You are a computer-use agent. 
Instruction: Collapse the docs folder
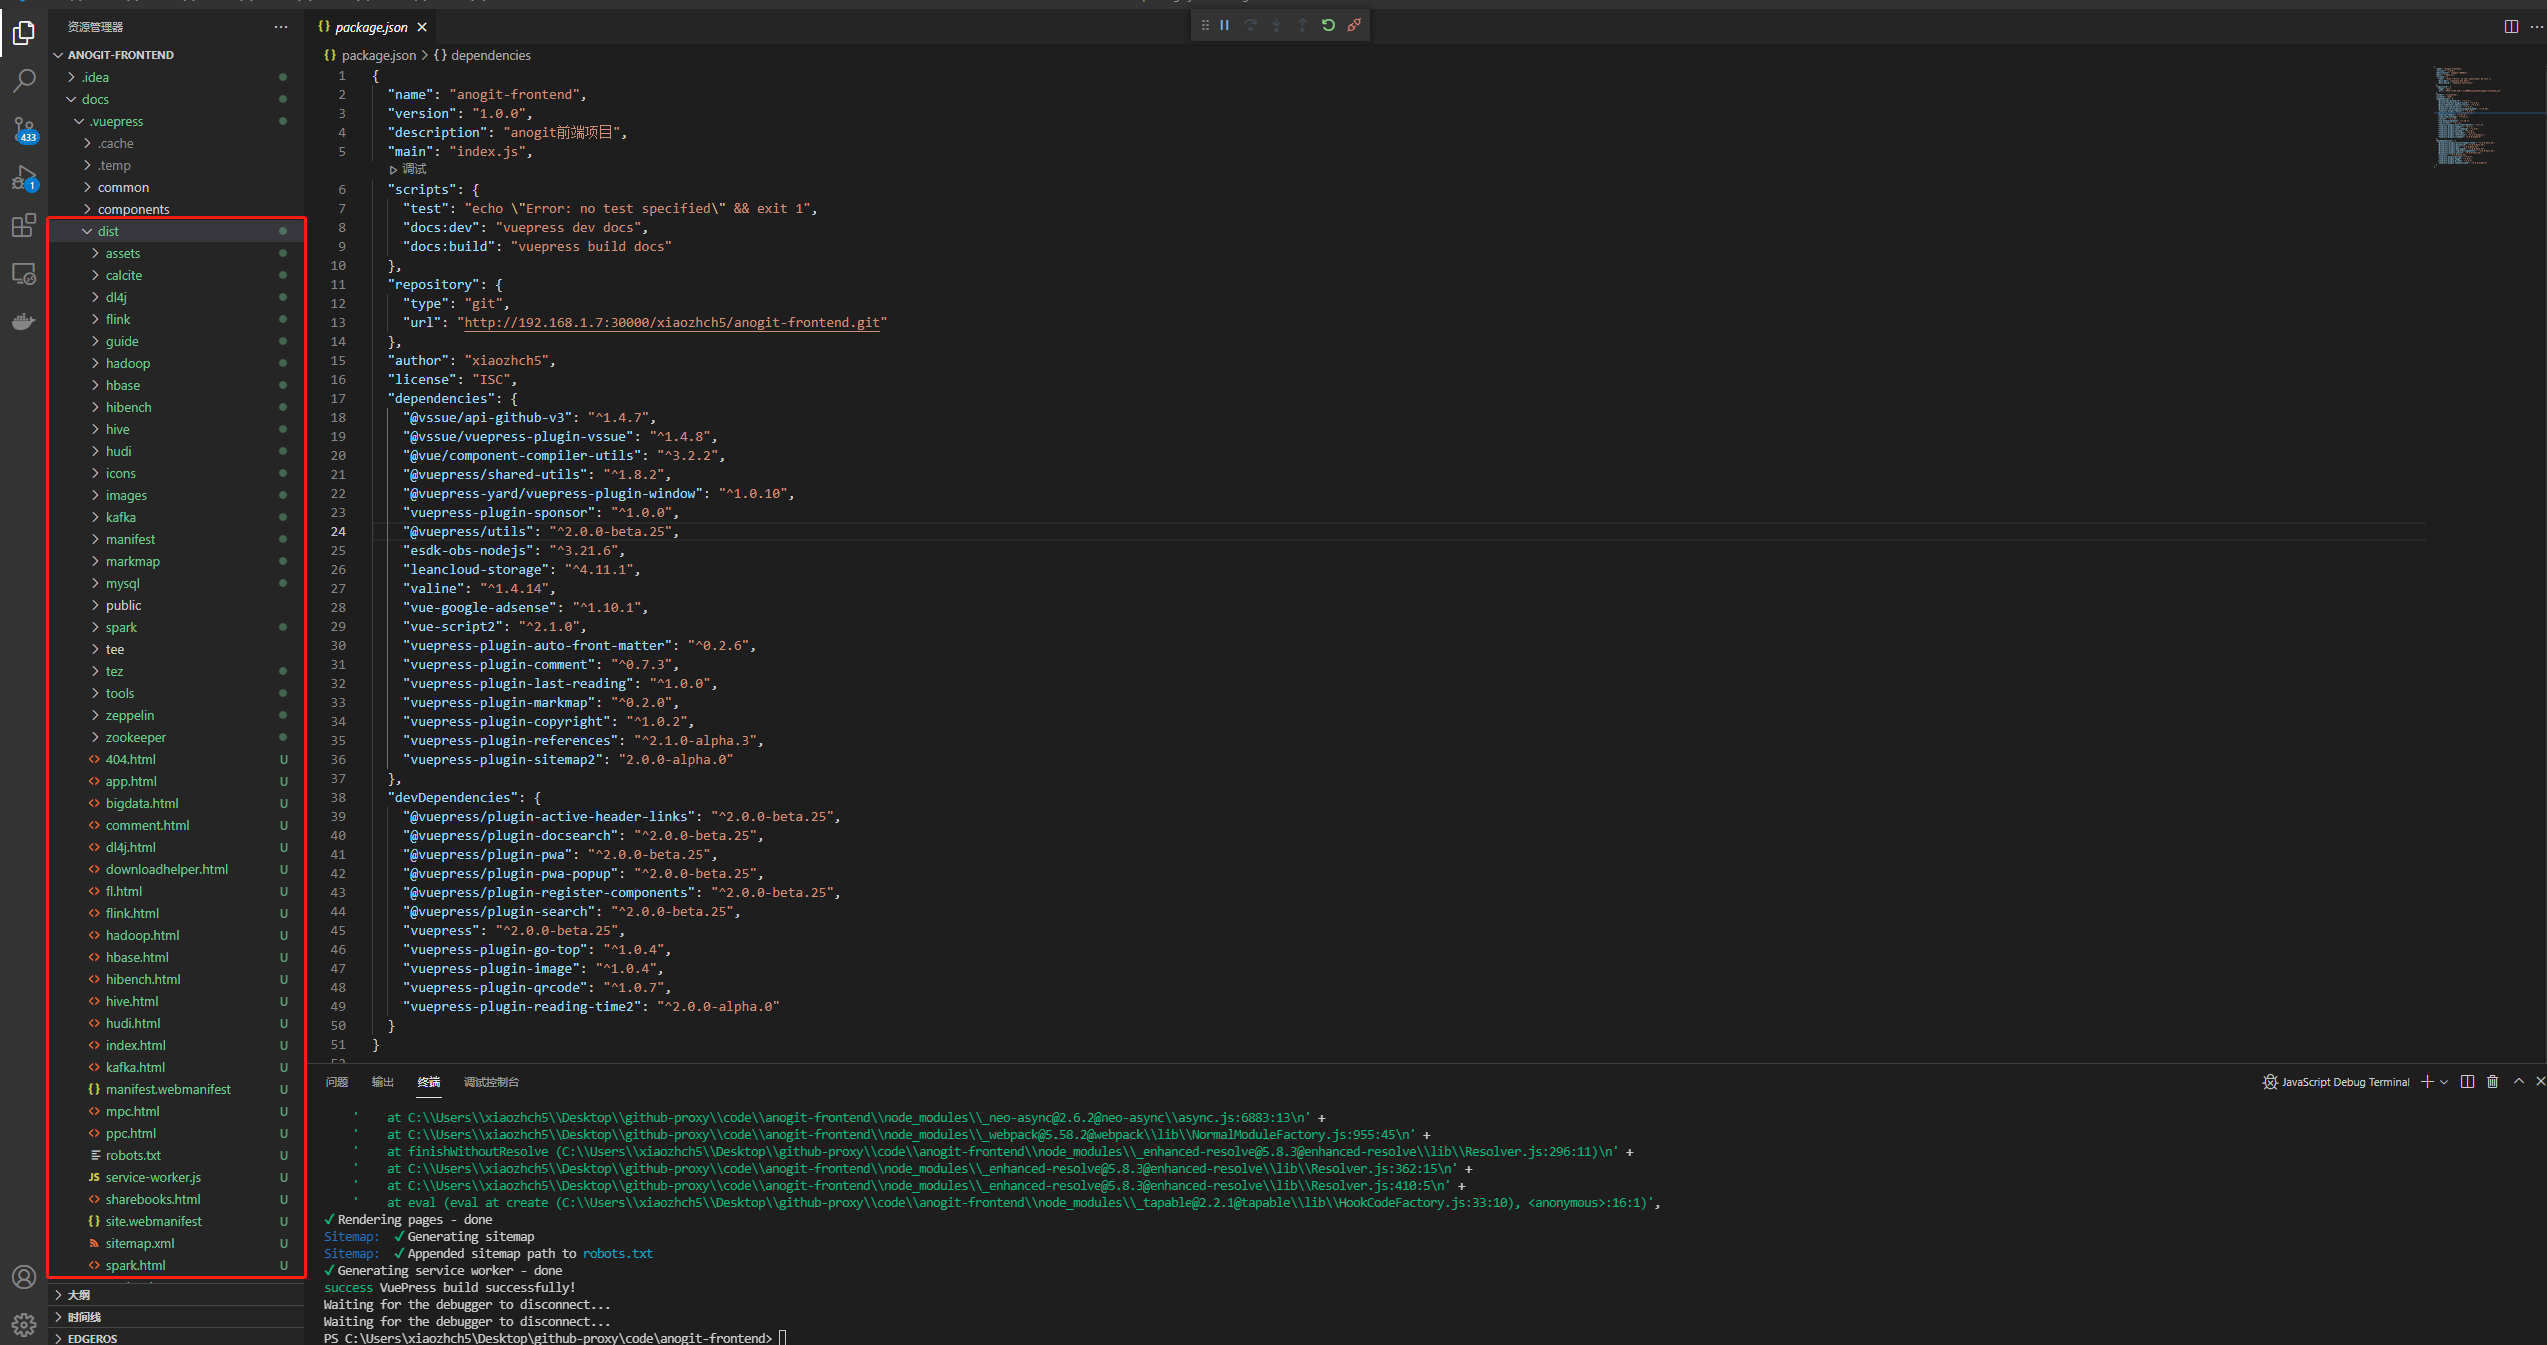tap(177, 99)
